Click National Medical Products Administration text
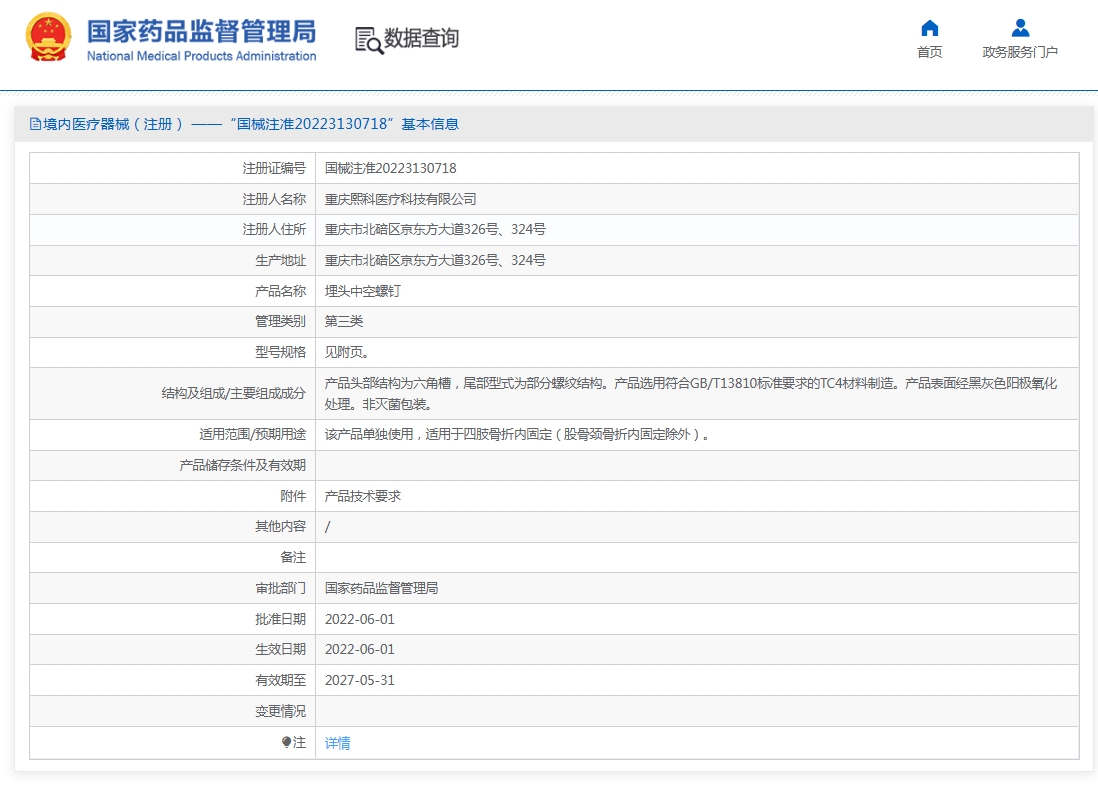Image resolution: width=1098 pixels, height=795 pixels. [202, 56]
